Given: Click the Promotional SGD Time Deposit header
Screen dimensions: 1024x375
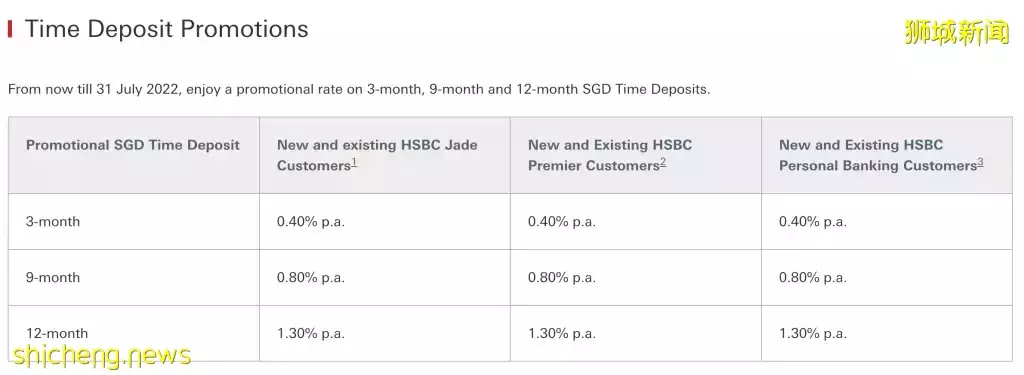Looking at the screenshot, I should (x=133, y=145).
